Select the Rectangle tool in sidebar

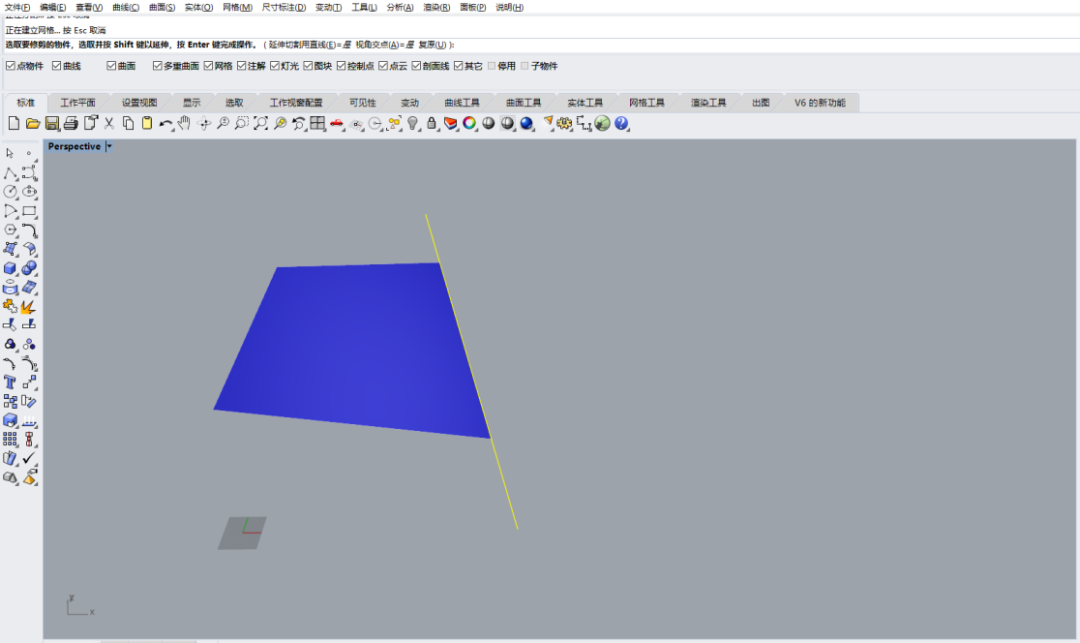click(x=29, y=211)
